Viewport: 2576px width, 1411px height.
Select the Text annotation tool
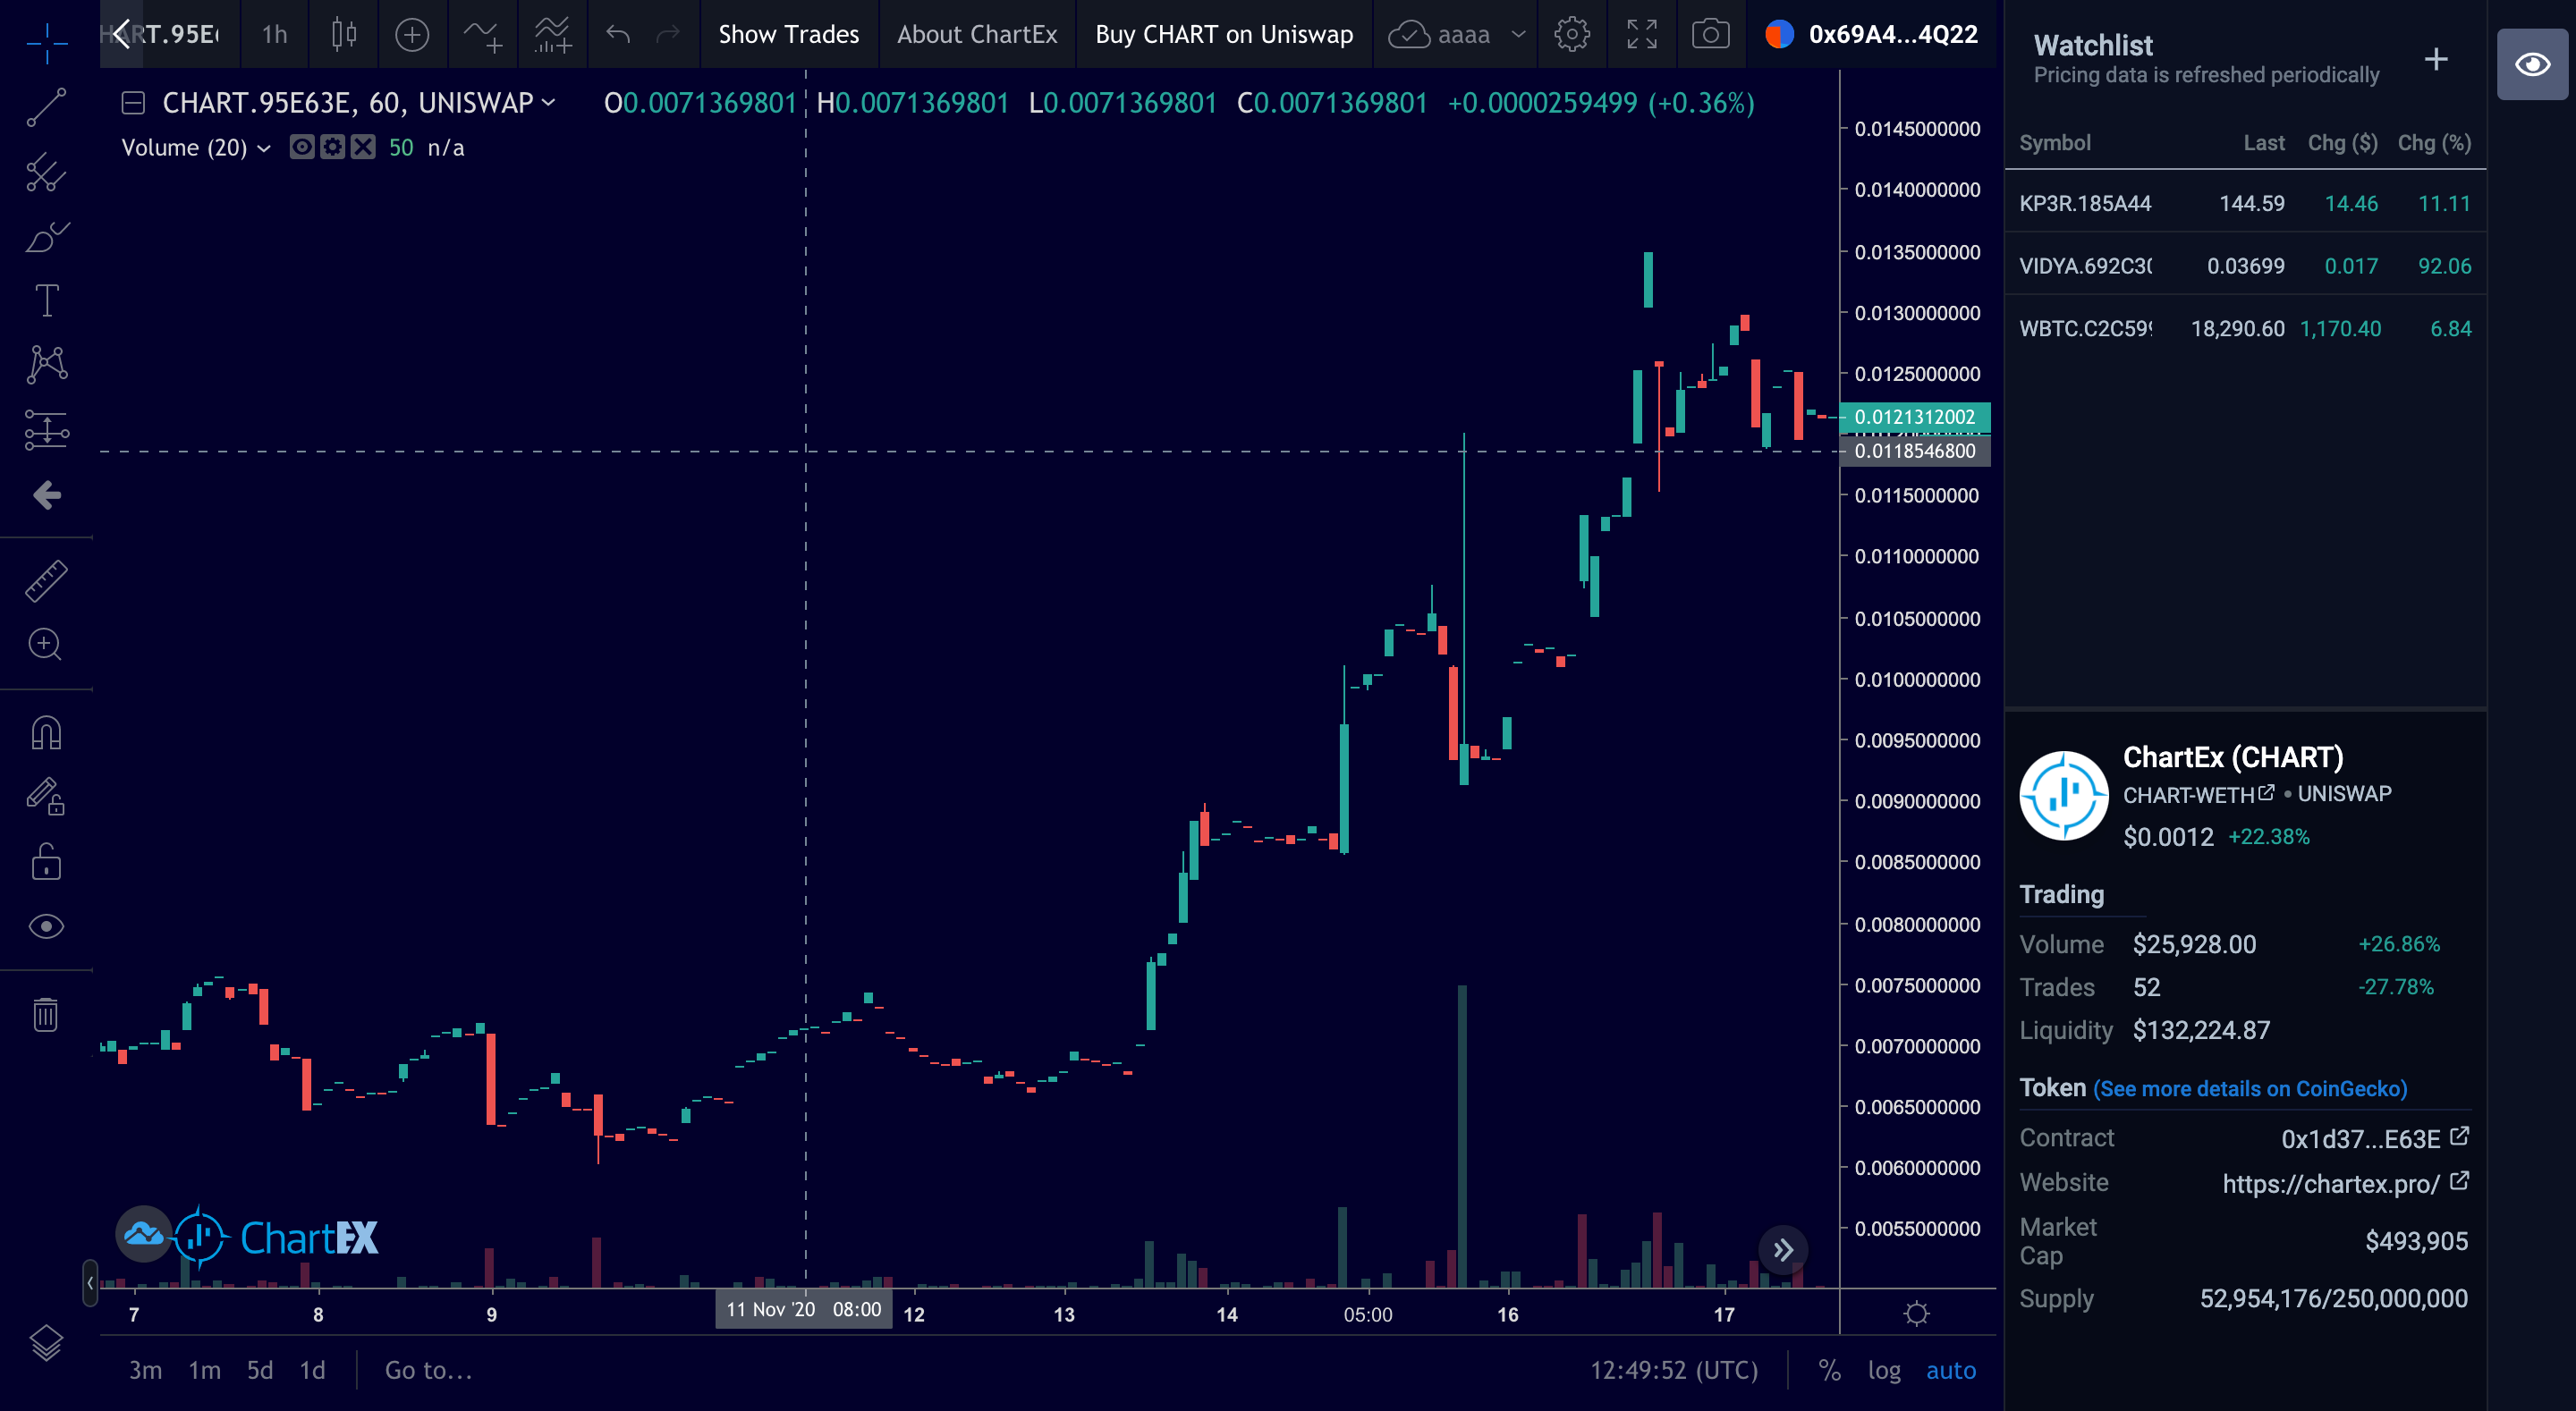[x=46, y=301]
